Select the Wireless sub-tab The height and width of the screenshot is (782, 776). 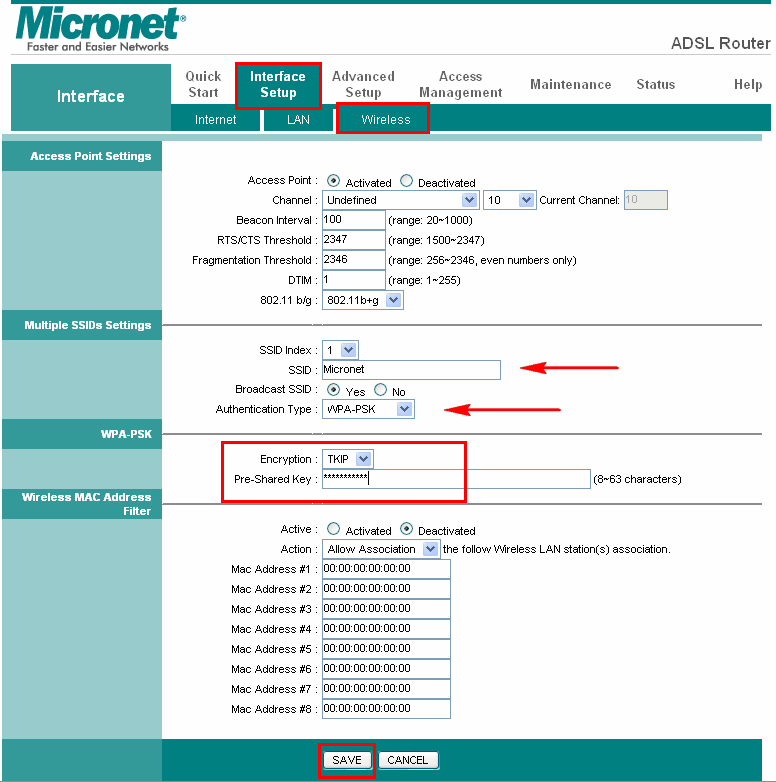point(386,120)
